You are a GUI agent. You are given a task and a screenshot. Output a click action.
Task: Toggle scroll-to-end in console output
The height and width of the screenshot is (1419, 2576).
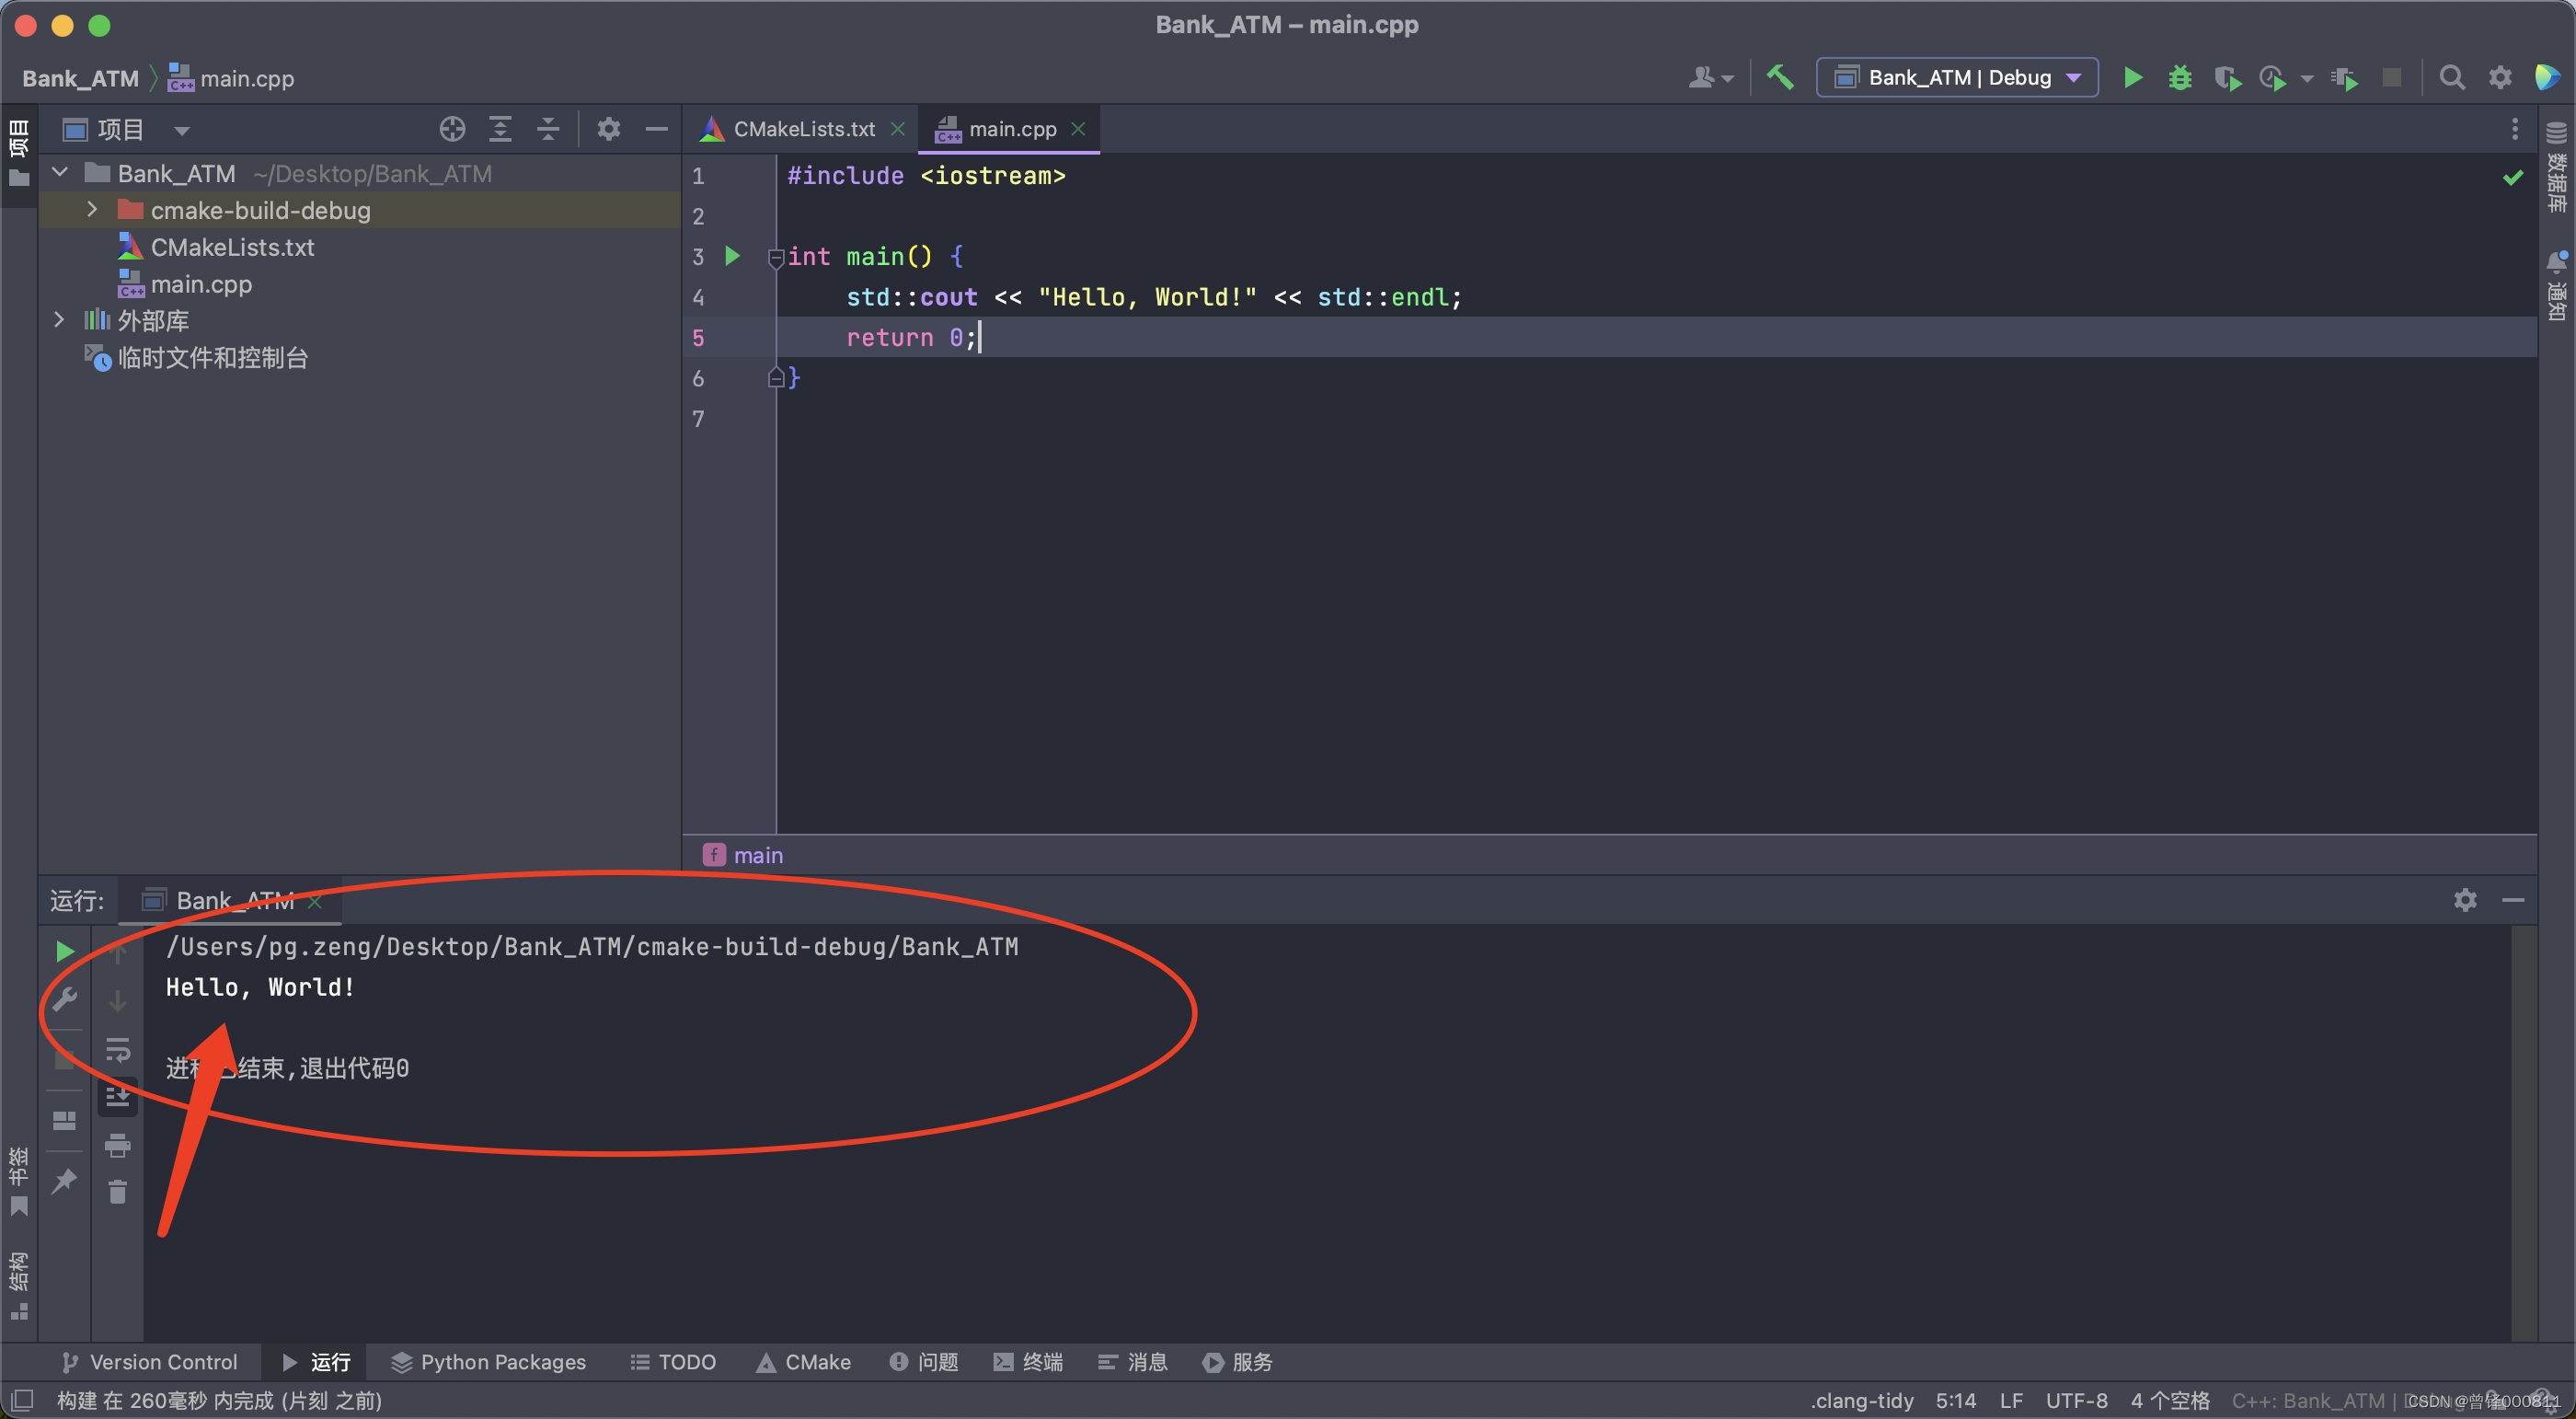(x=117, y=1096)
